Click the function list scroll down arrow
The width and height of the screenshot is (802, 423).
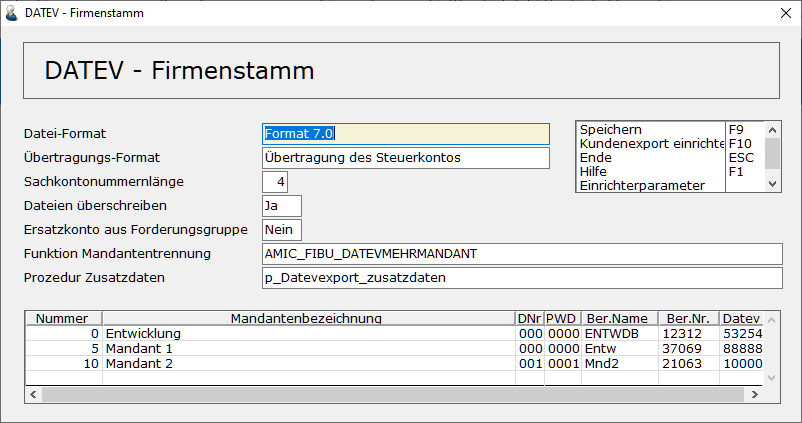coord(772,184)
